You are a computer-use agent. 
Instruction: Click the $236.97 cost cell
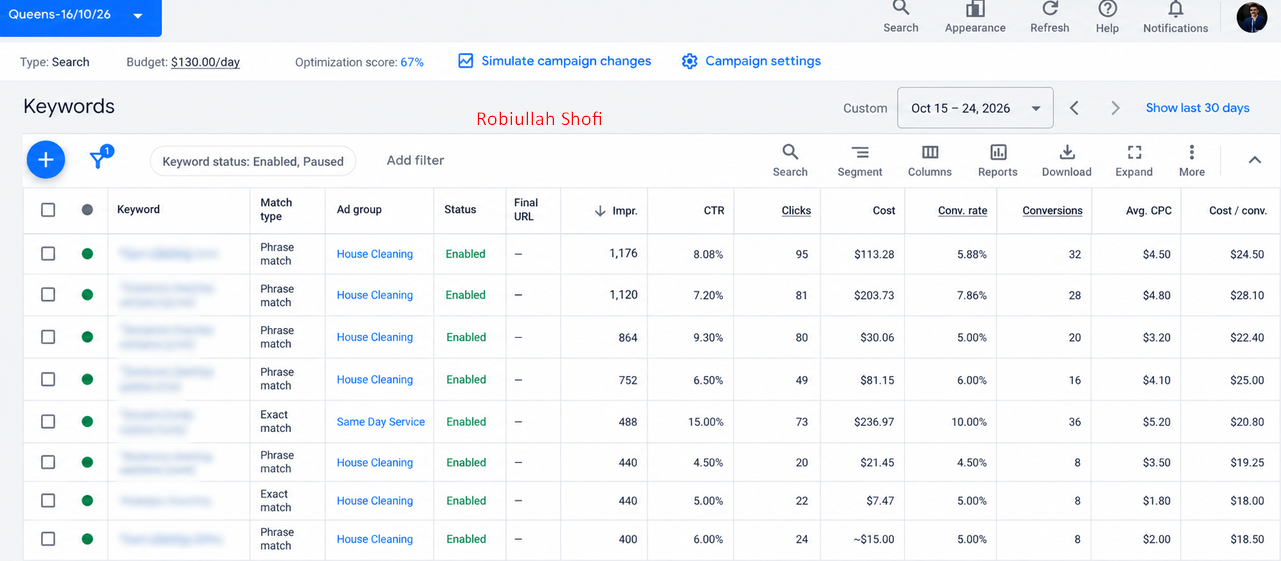click(x=874, y=421)
